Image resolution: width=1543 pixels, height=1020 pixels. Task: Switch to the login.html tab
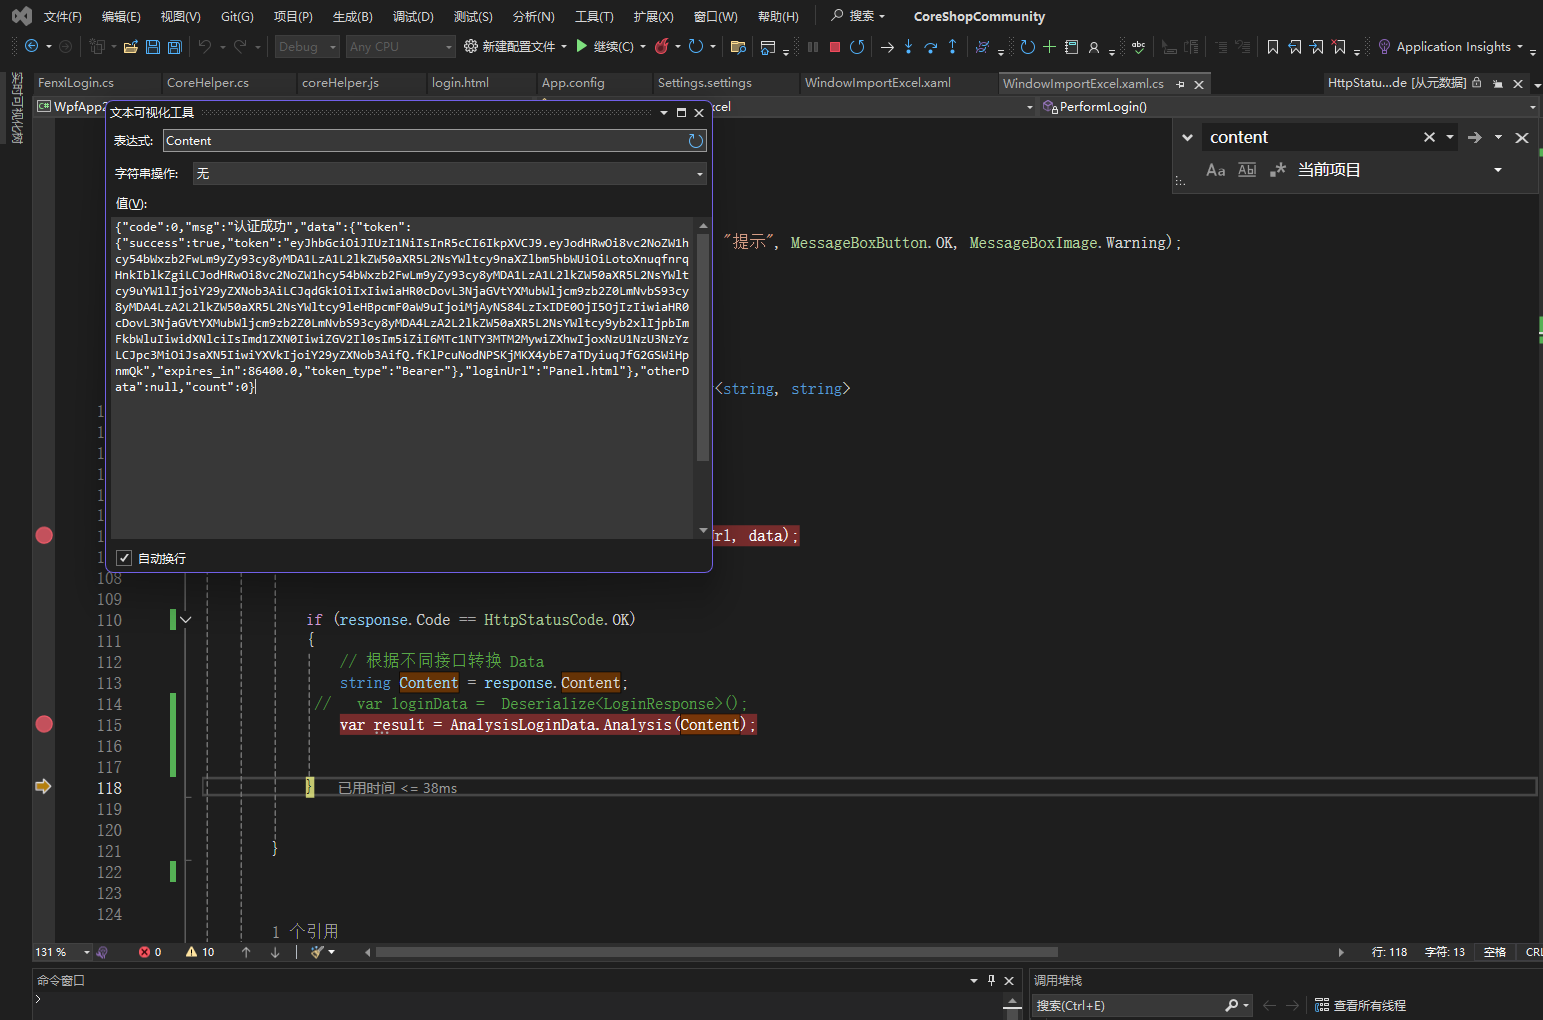point(460,83)
